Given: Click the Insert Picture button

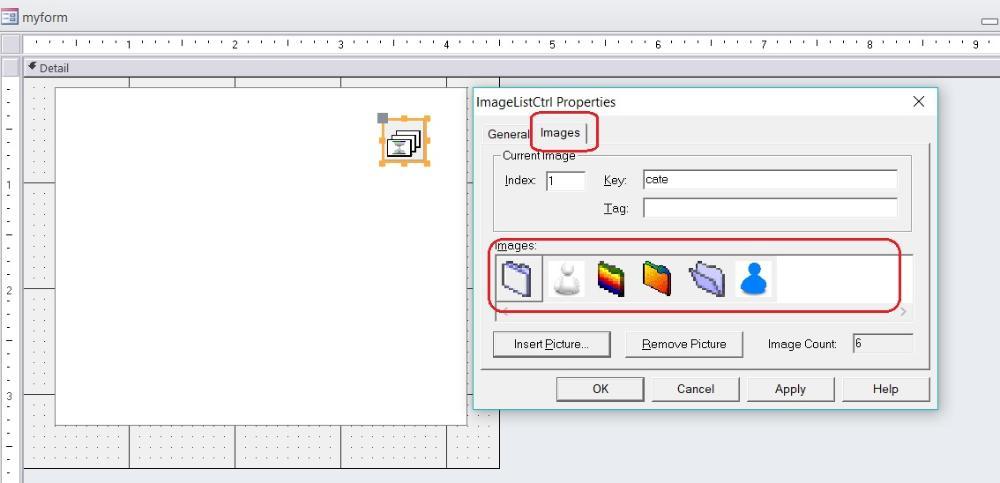Looking at the screenshot, I should tap(552, 345).
